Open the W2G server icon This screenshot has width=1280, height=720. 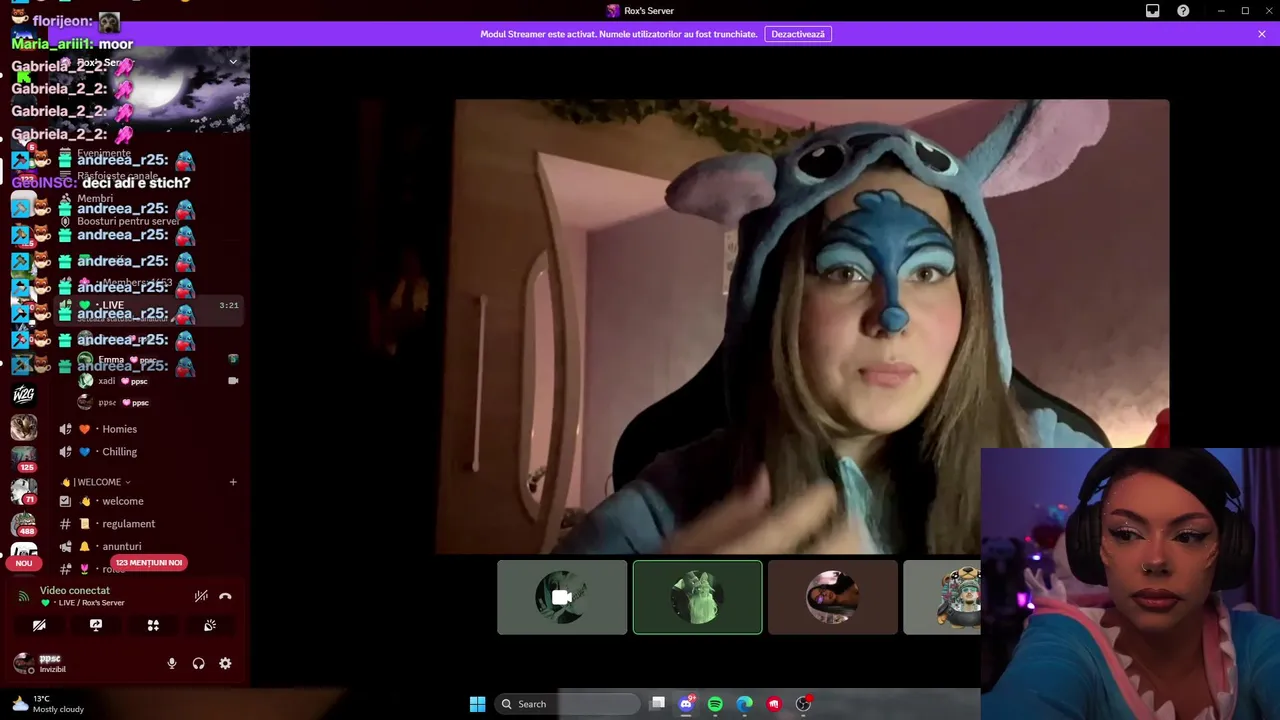24,394
